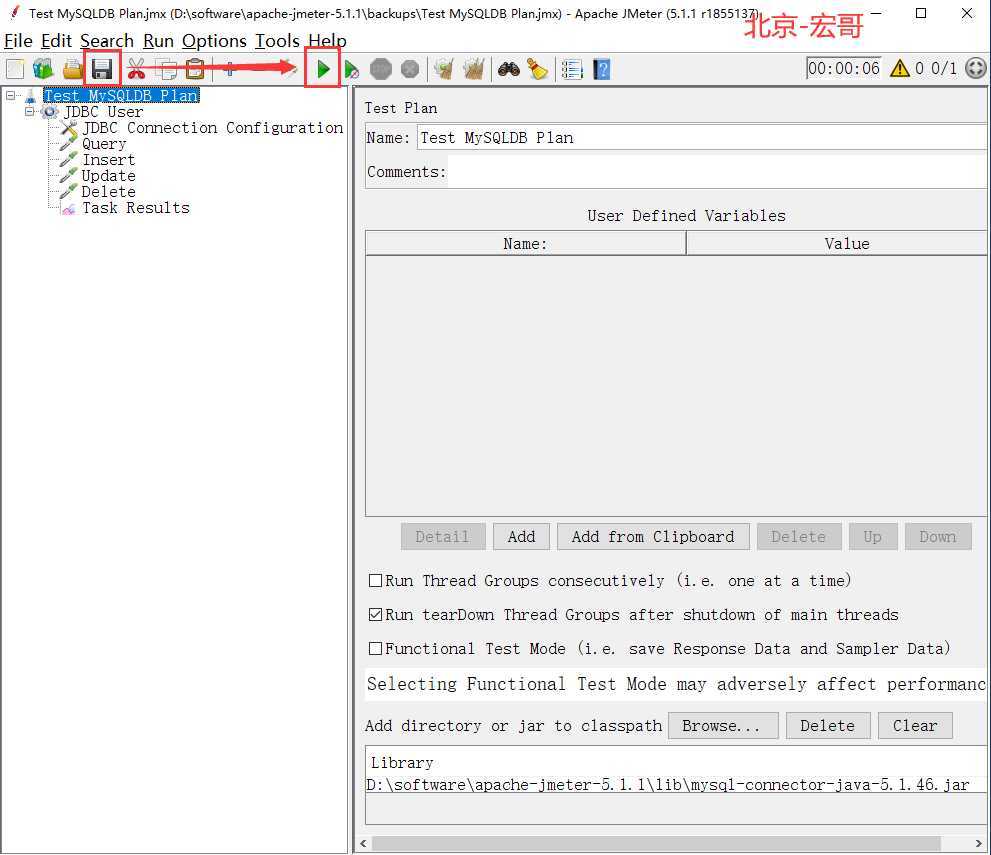Select the Task Results tree item

coord(136,209)
